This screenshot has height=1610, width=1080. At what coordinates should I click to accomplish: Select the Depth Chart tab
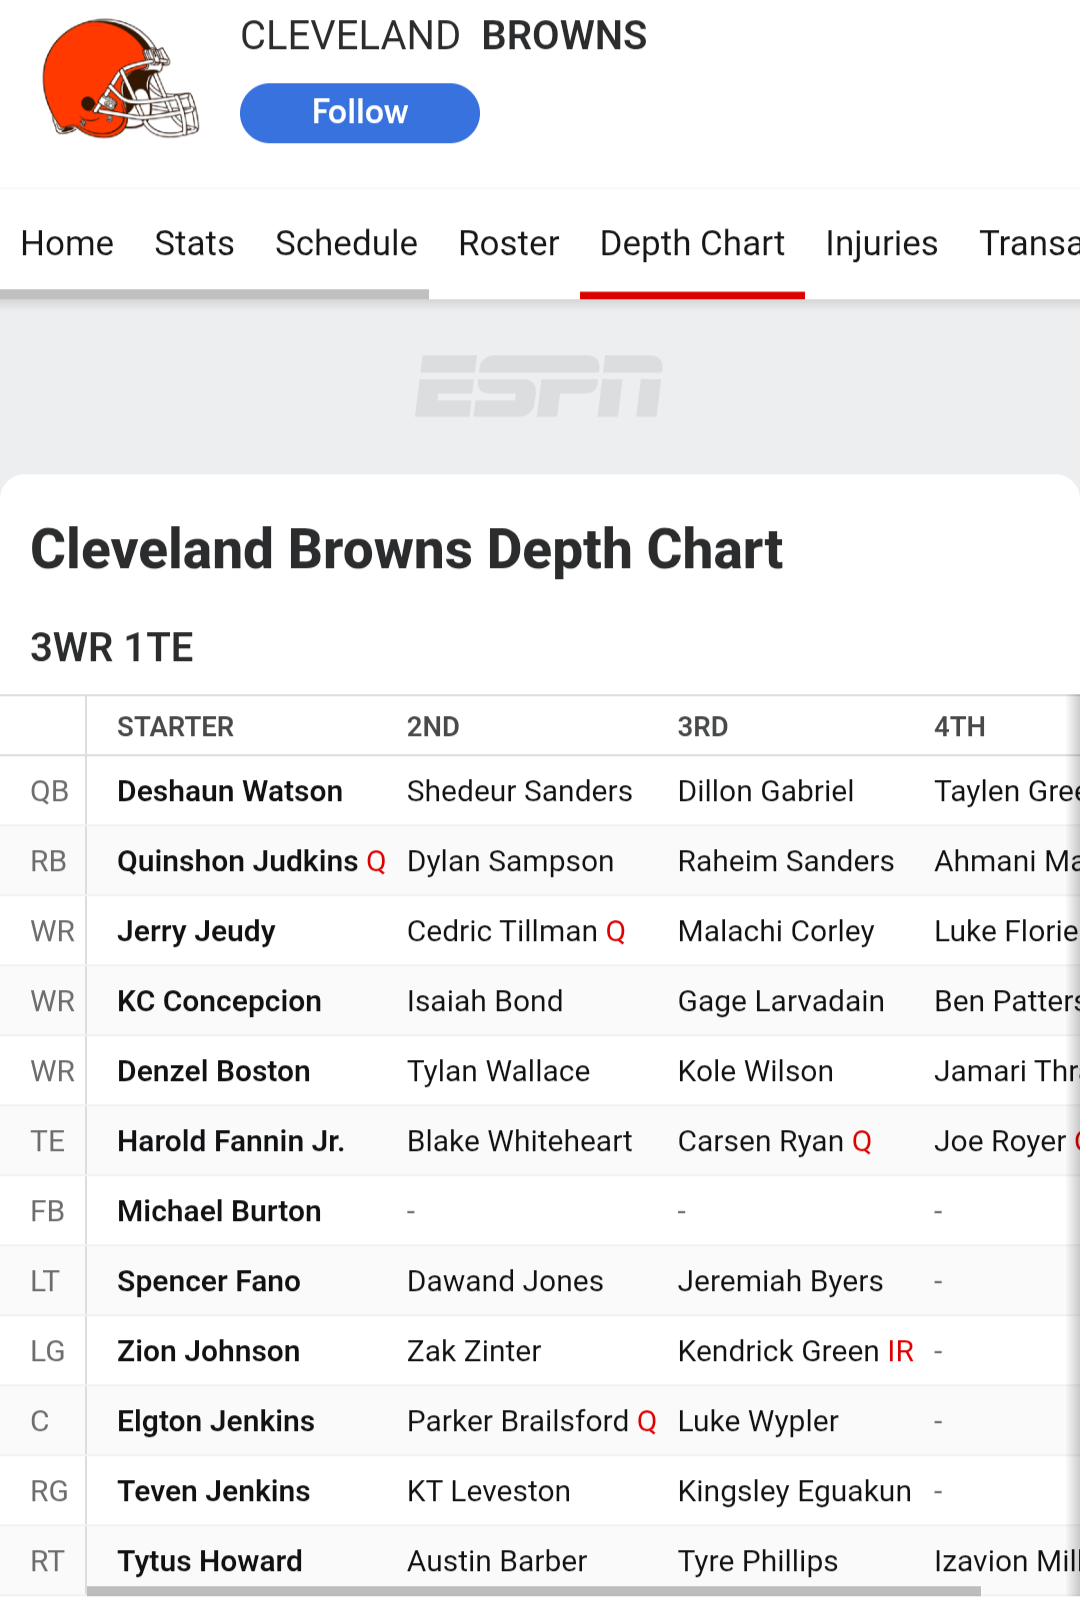click(692, 243)
